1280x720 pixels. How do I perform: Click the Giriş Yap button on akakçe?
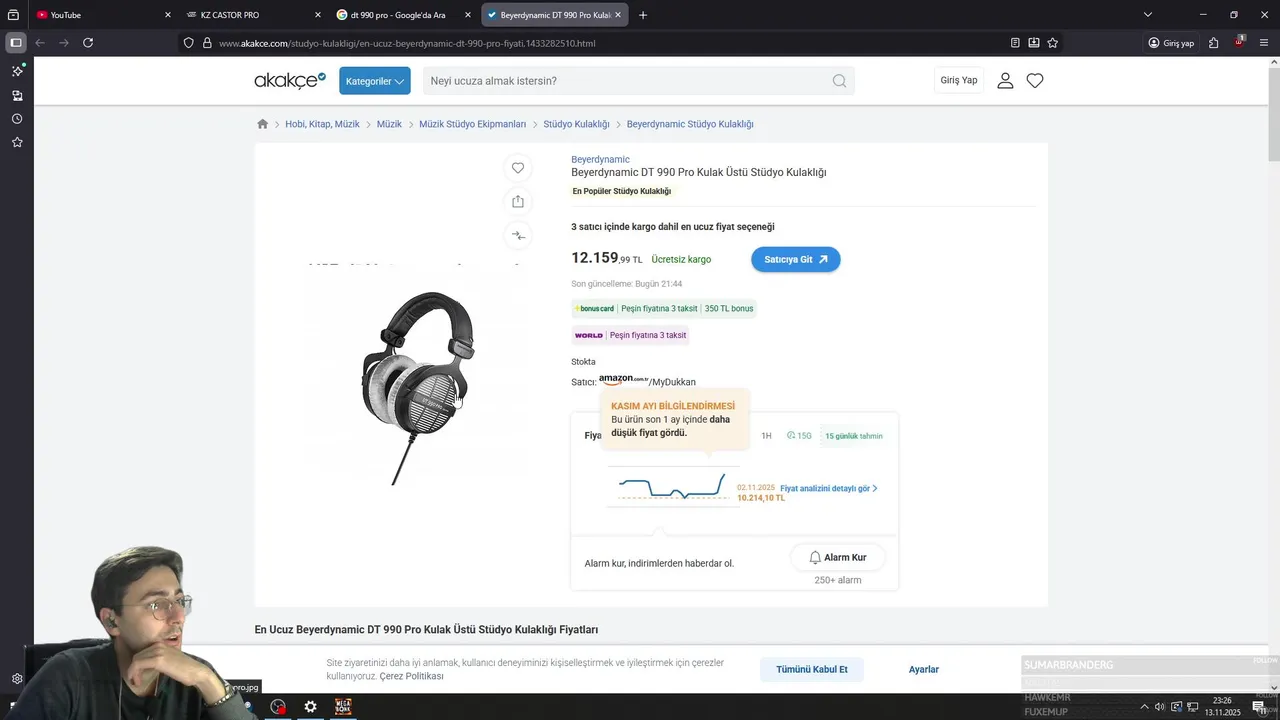tap(959, 80)
